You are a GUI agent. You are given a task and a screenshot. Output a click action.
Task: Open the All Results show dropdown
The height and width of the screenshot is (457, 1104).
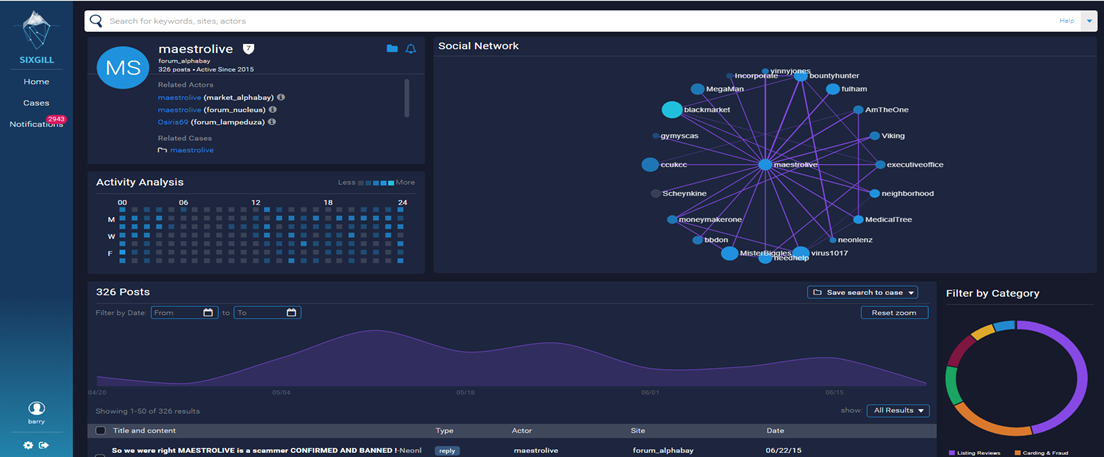(898, 411)
